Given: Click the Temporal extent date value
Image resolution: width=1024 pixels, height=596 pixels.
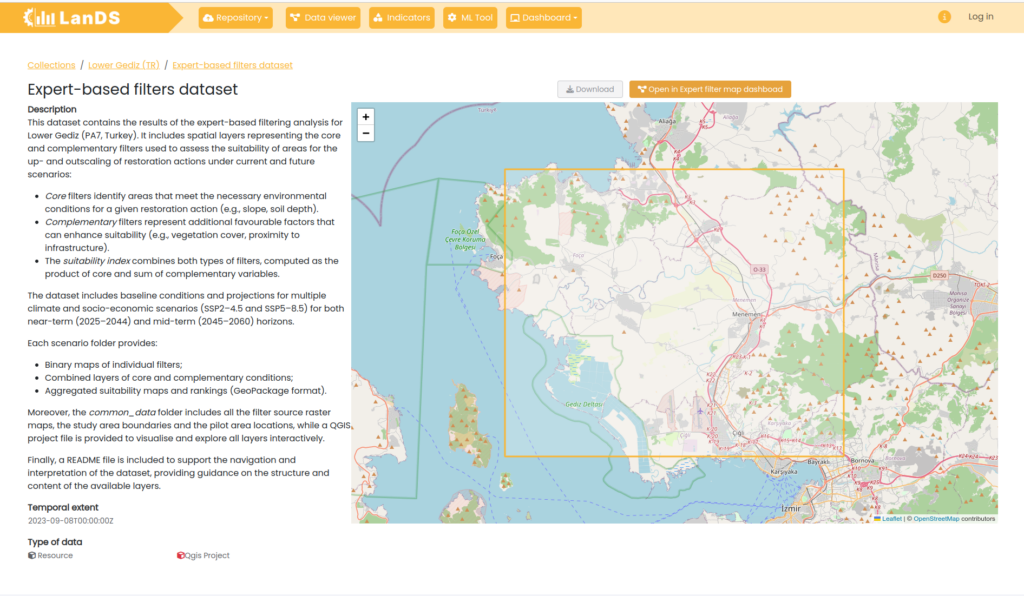Looking at the screenshot, I should [71, 521].
